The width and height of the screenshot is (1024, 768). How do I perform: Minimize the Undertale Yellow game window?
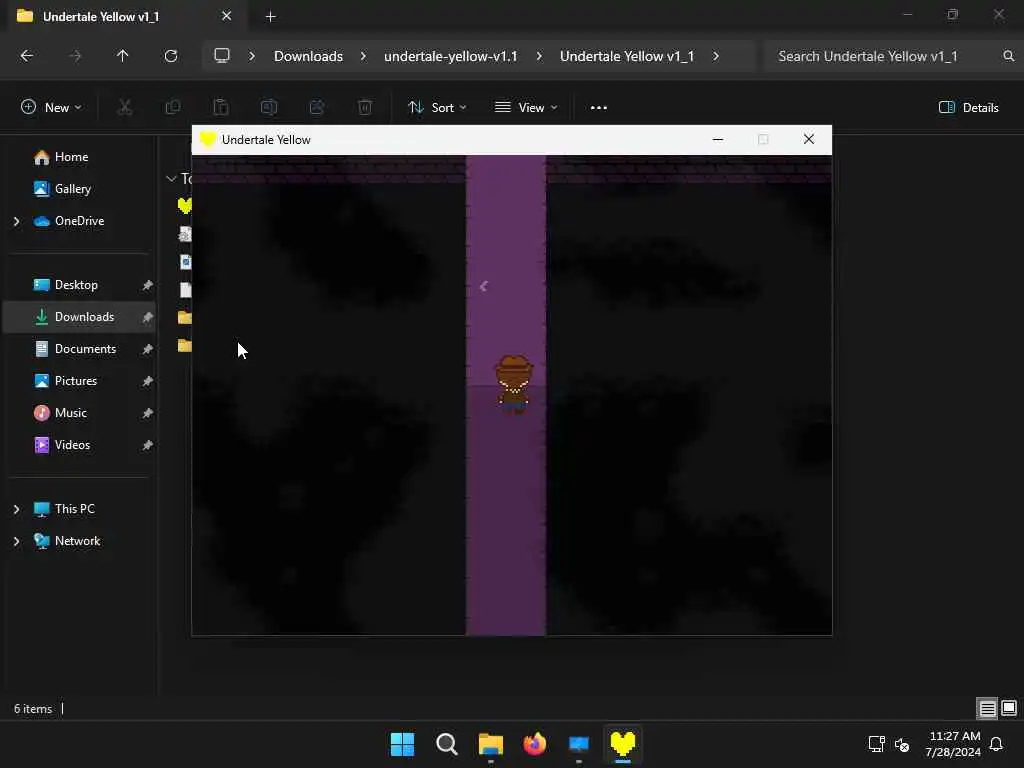[718, 140]
